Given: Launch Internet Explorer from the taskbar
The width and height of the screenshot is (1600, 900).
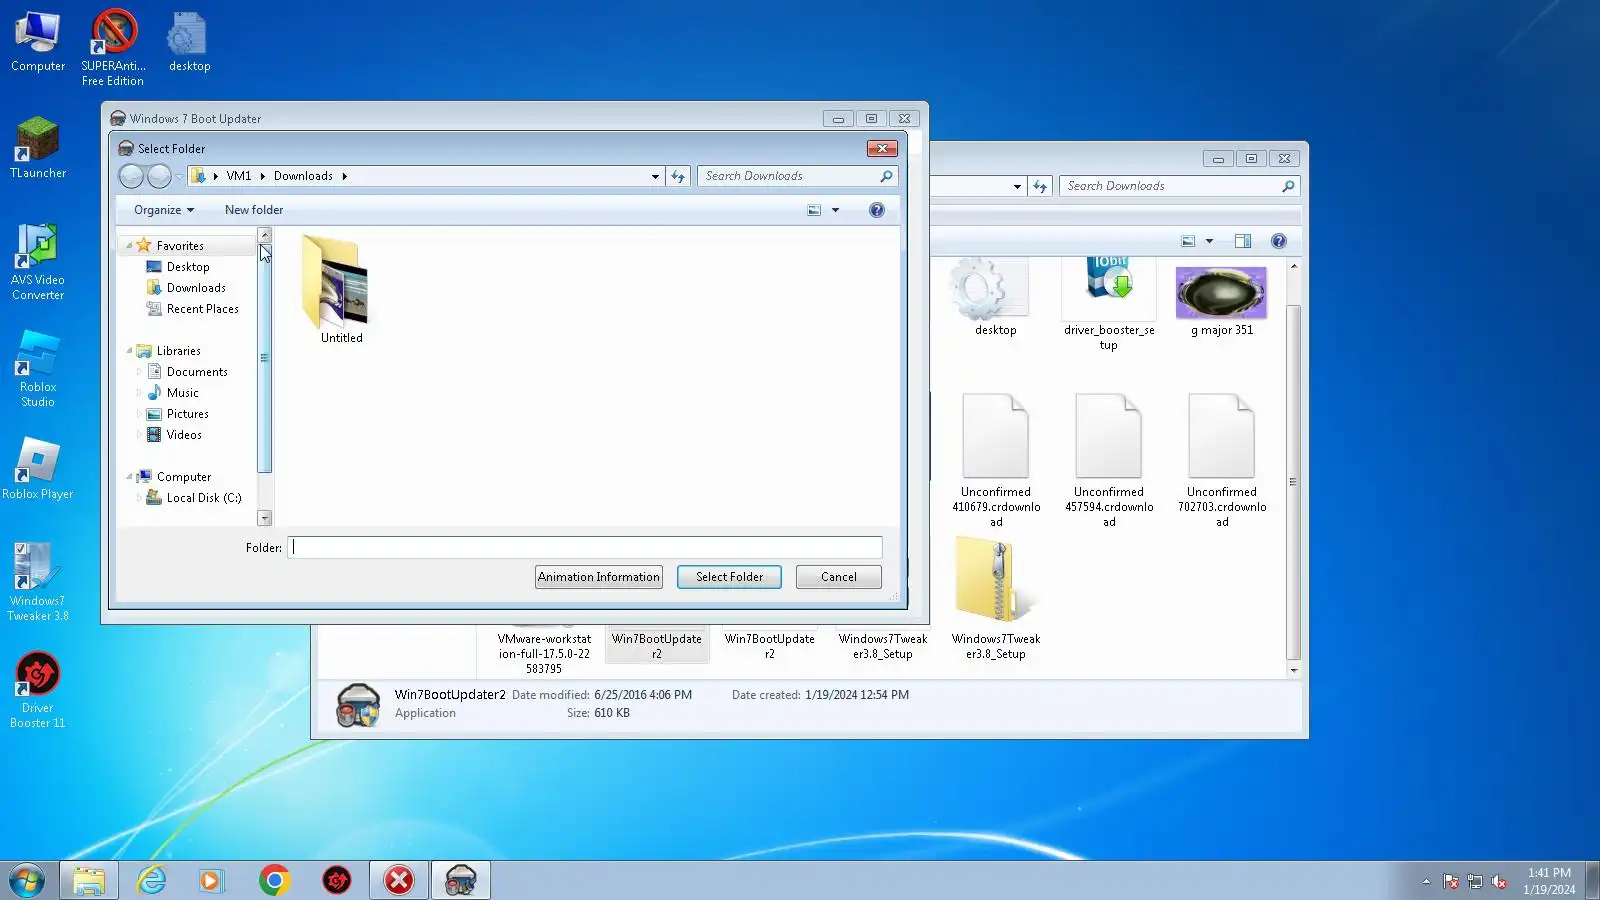Looking at the screenshot, I should [x=151, y=880].
